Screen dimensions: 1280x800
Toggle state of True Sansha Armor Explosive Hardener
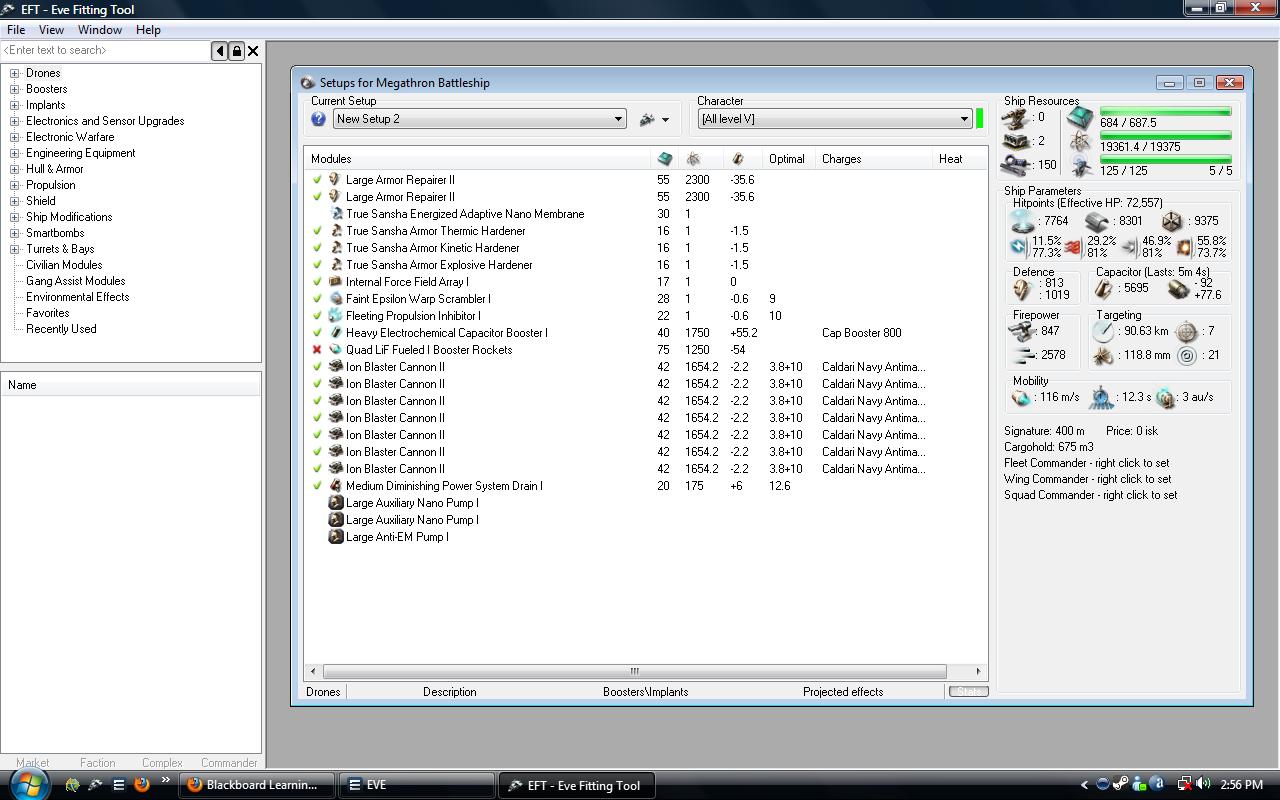tap(317, 265)
